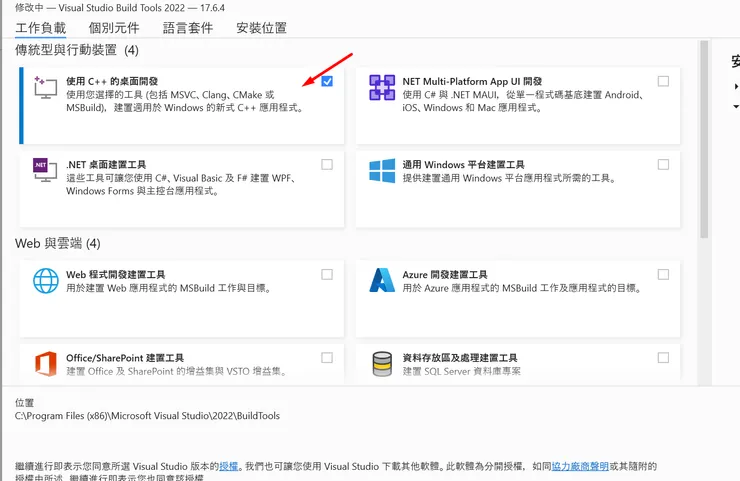Screen dimensions: 740x481
Task: Click the 位置 label above the path
Action: [x=25, y=403]
